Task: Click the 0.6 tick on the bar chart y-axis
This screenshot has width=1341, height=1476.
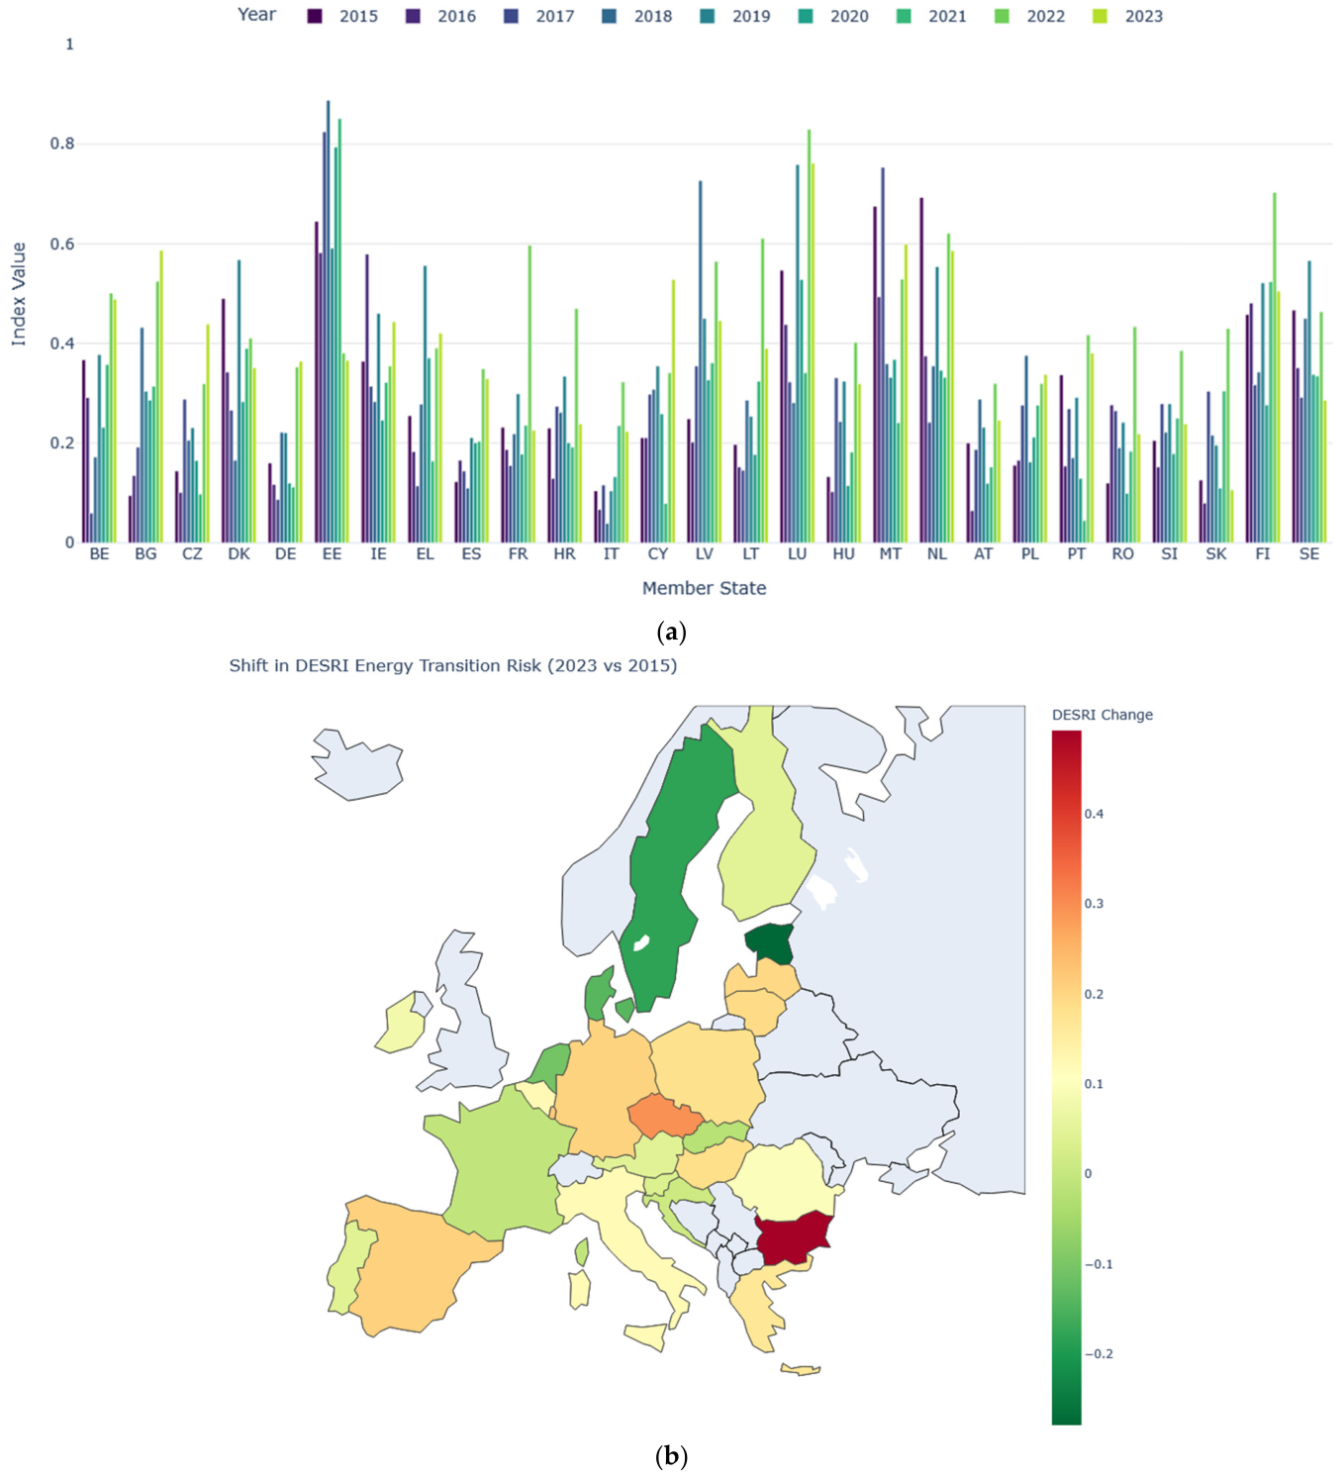Action: 63,244
